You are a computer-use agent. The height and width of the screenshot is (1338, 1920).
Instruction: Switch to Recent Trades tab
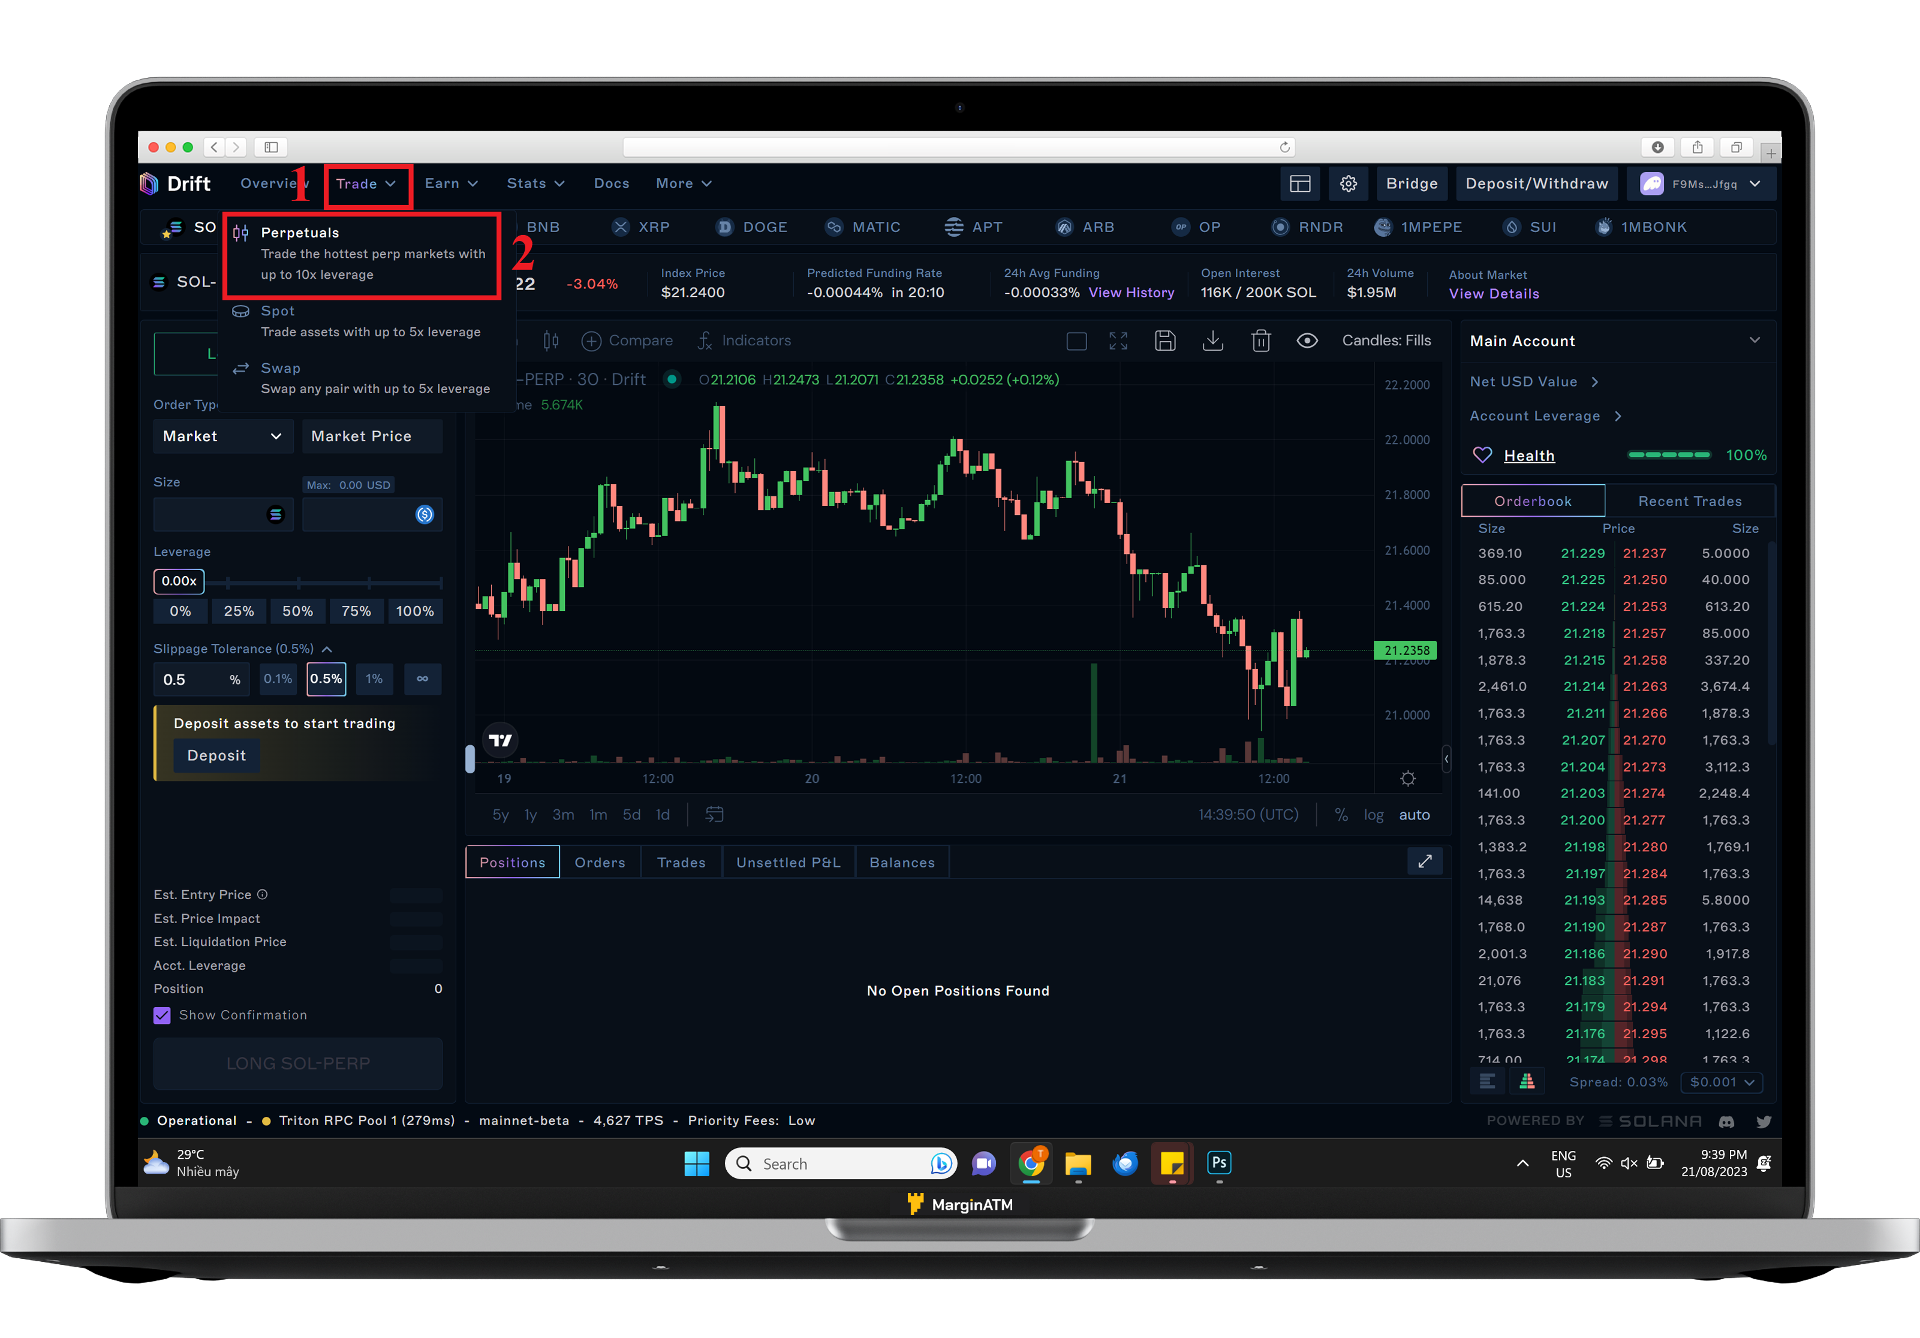click(x=1690, y=501)
